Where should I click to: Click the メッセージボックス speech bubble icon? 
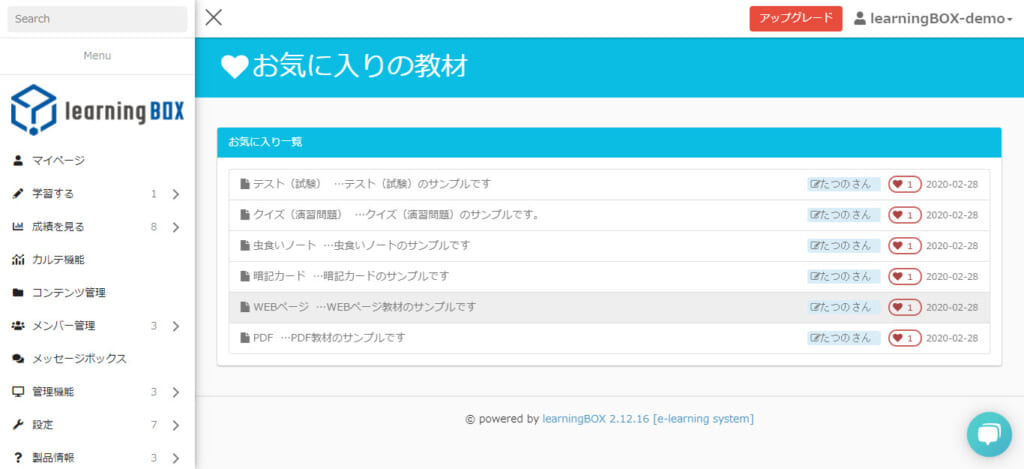pyautogui.click(x=18, y=359)
